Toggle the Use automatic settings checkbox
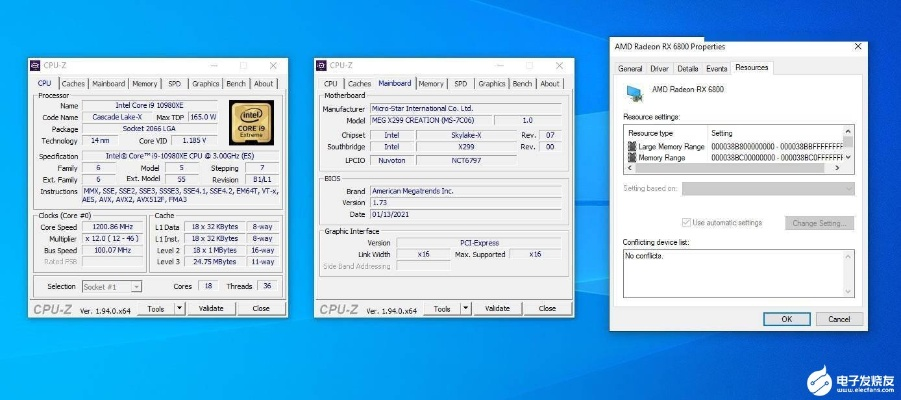The height and width of the screenshot is (400, 901). pos(686,222)
